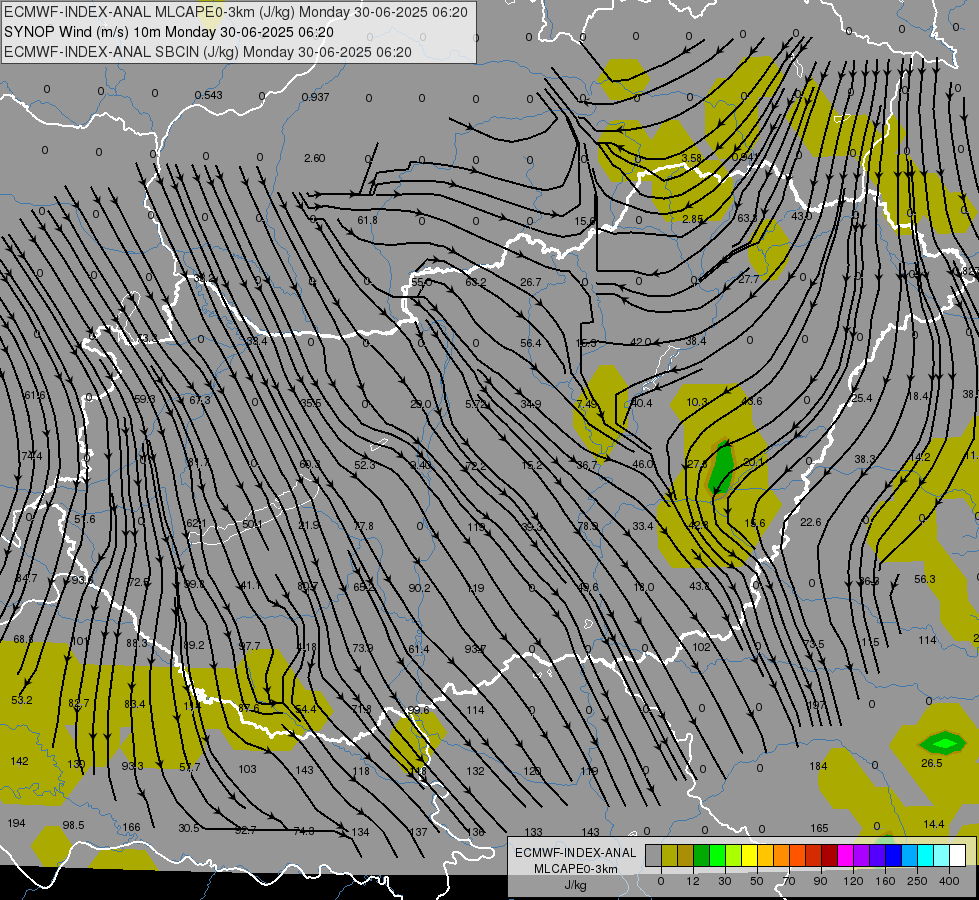Select the dark red legend swatch
The image size is (979, 900).
click(830, 855)
